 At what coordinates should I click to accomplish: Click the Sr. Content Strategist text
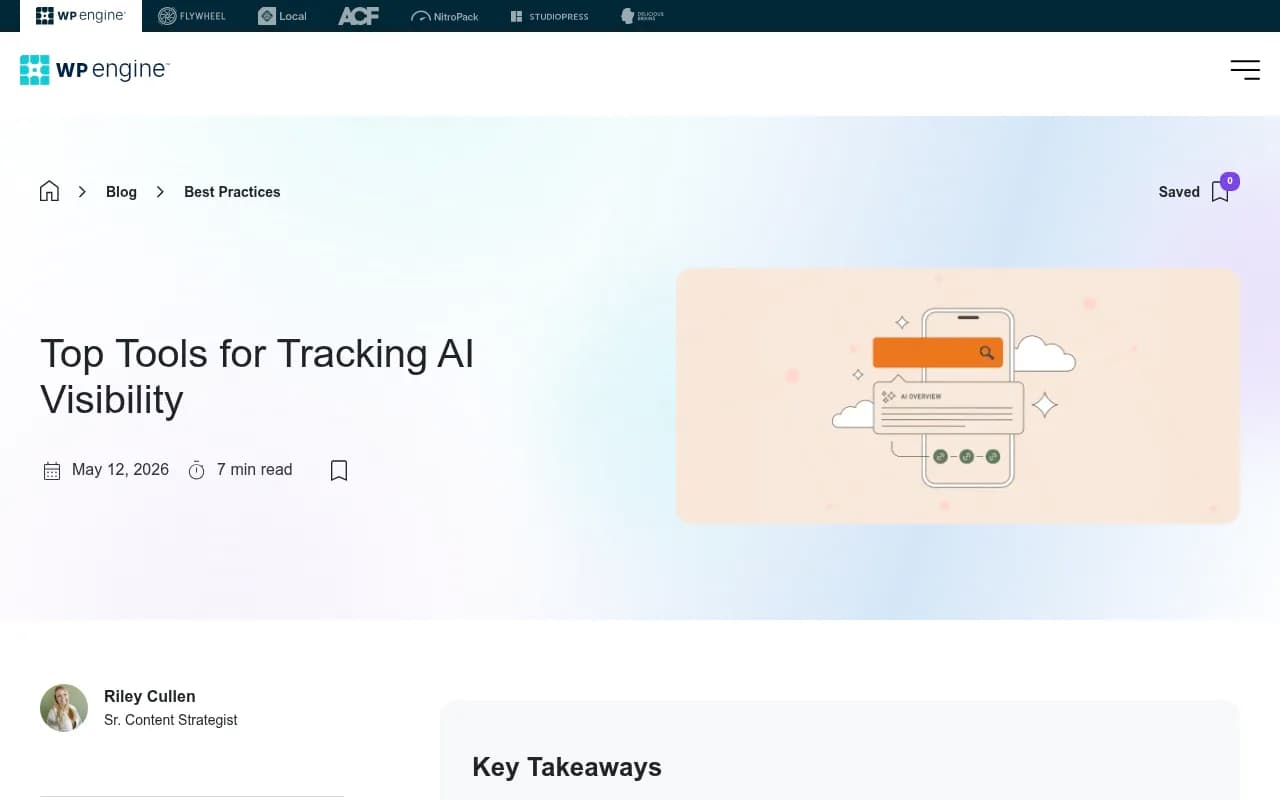click(x=171, y=720)
